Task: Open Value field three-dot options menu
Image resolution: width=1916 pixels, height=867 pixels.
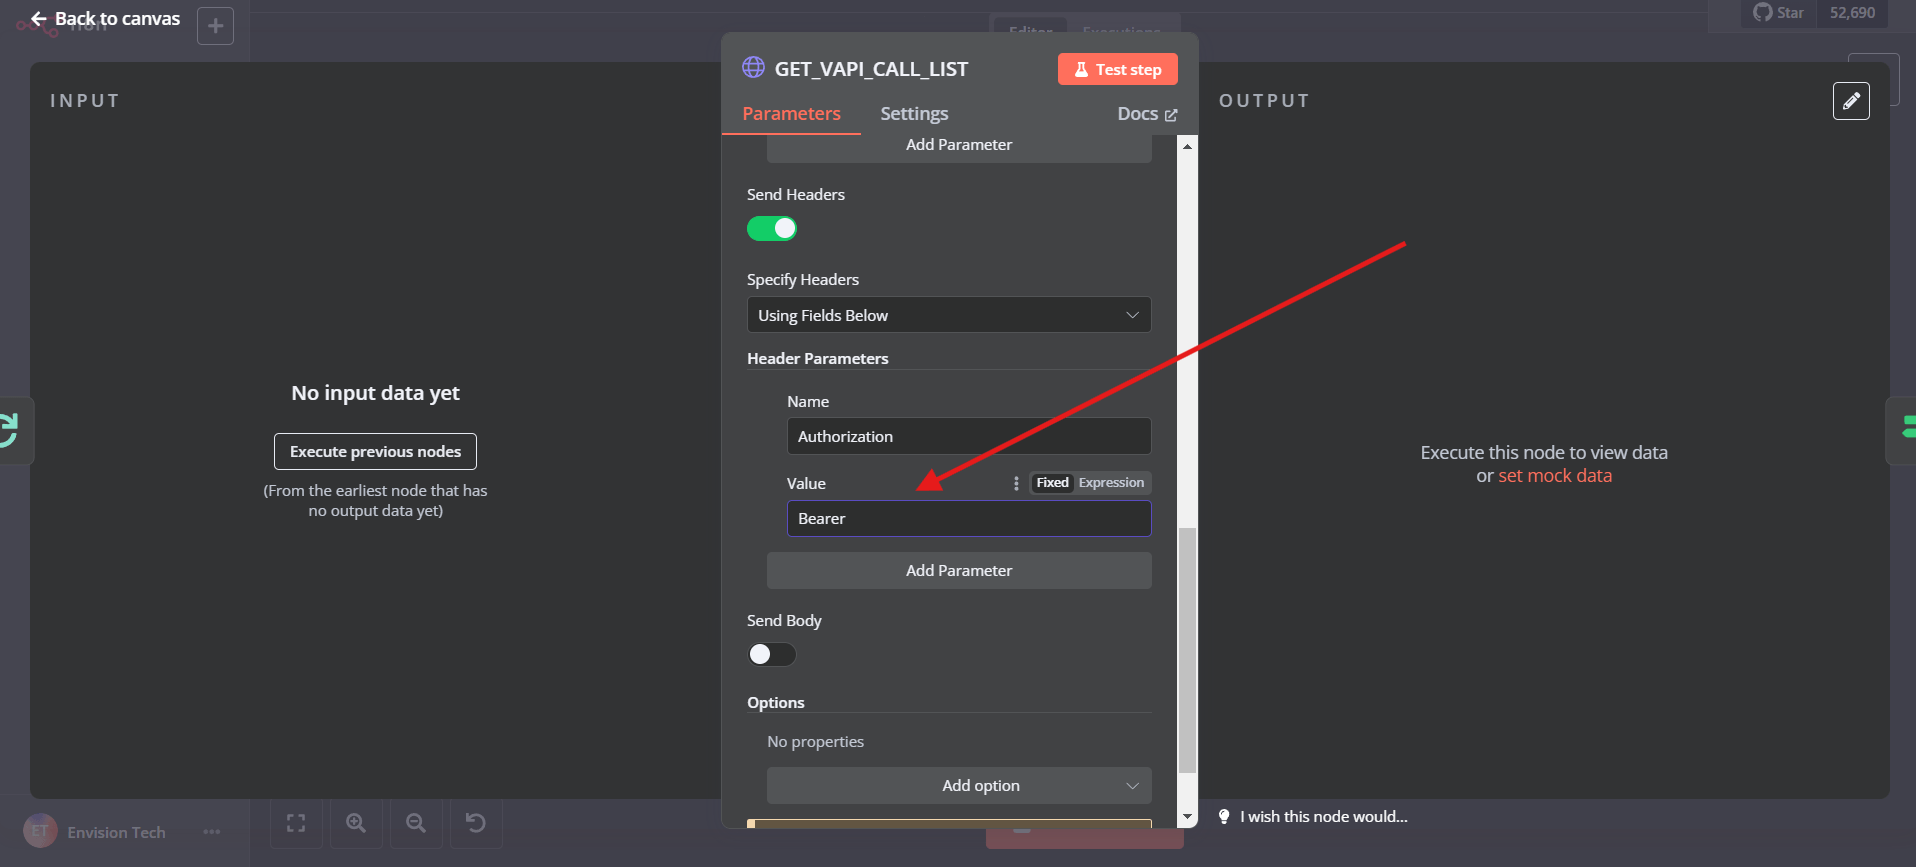Action: tap(1016, 483)
